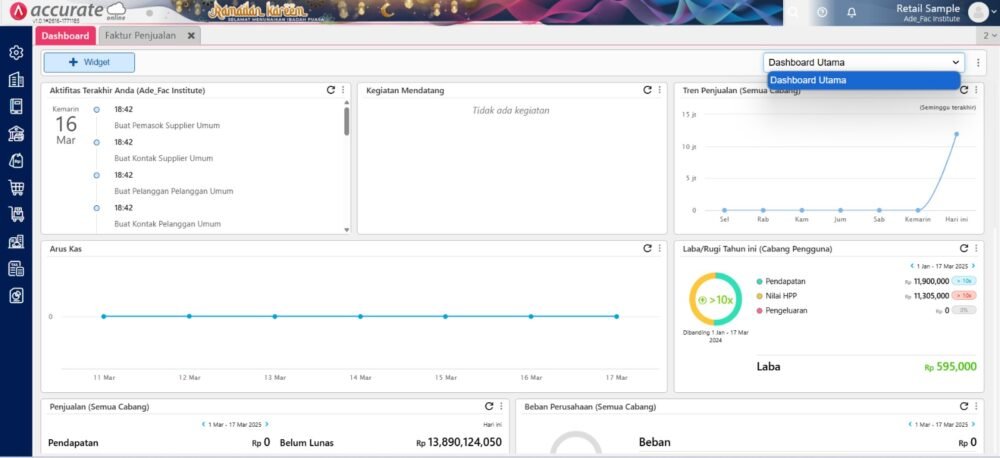1000x458 pixels.
Task: Open Aktifitas Terakhir widget options menu
Action: (343, 90)
